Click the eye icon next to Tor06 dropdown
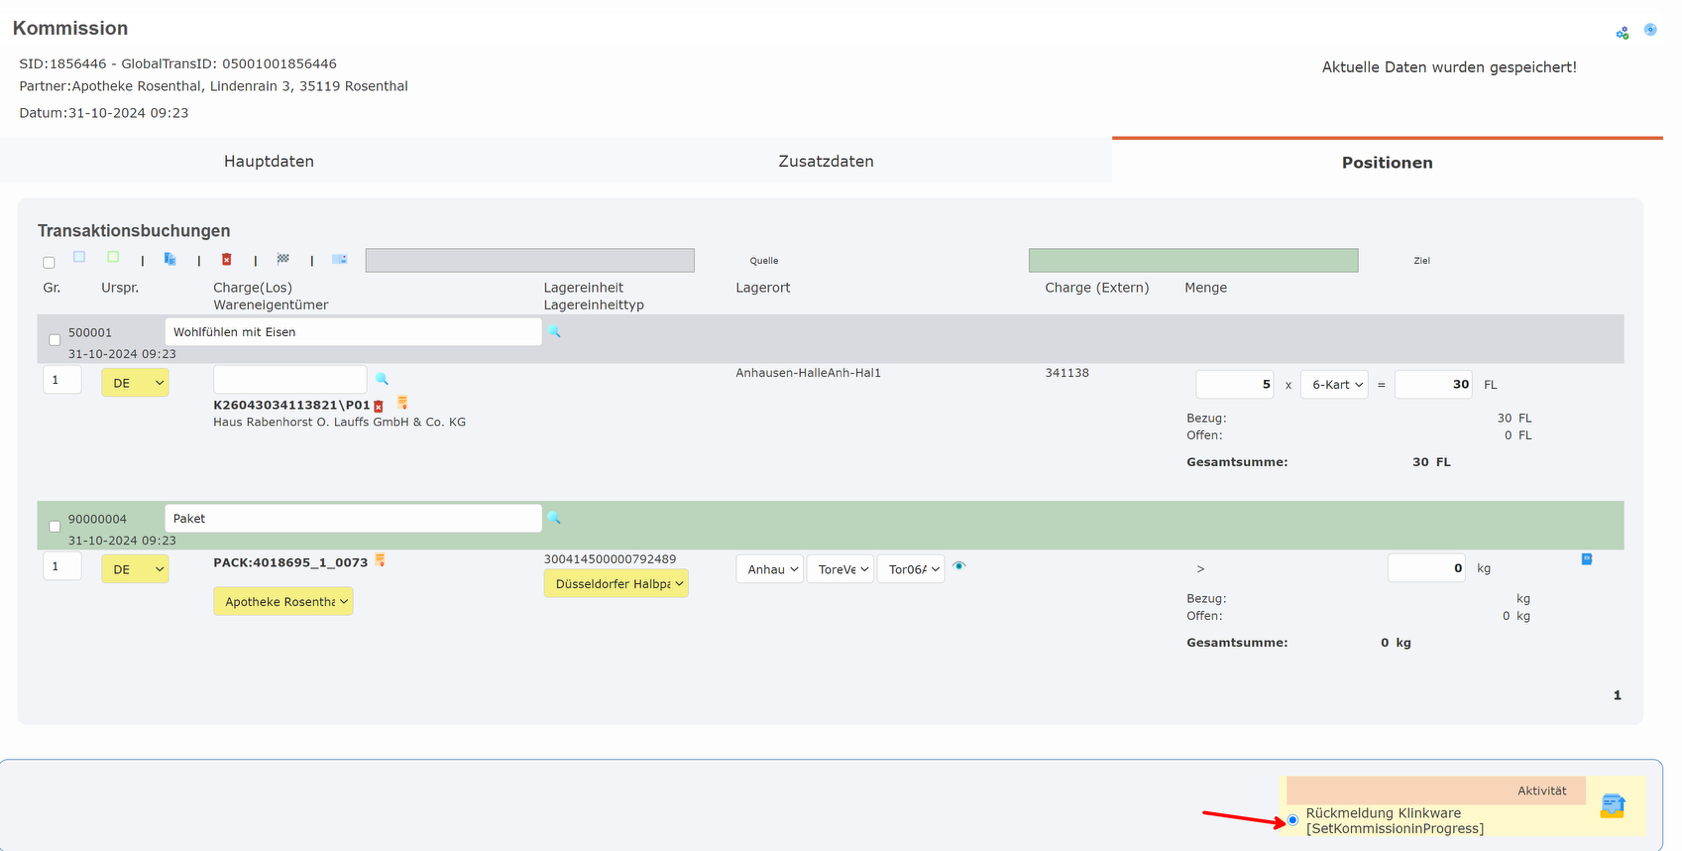 pos(959,566)
